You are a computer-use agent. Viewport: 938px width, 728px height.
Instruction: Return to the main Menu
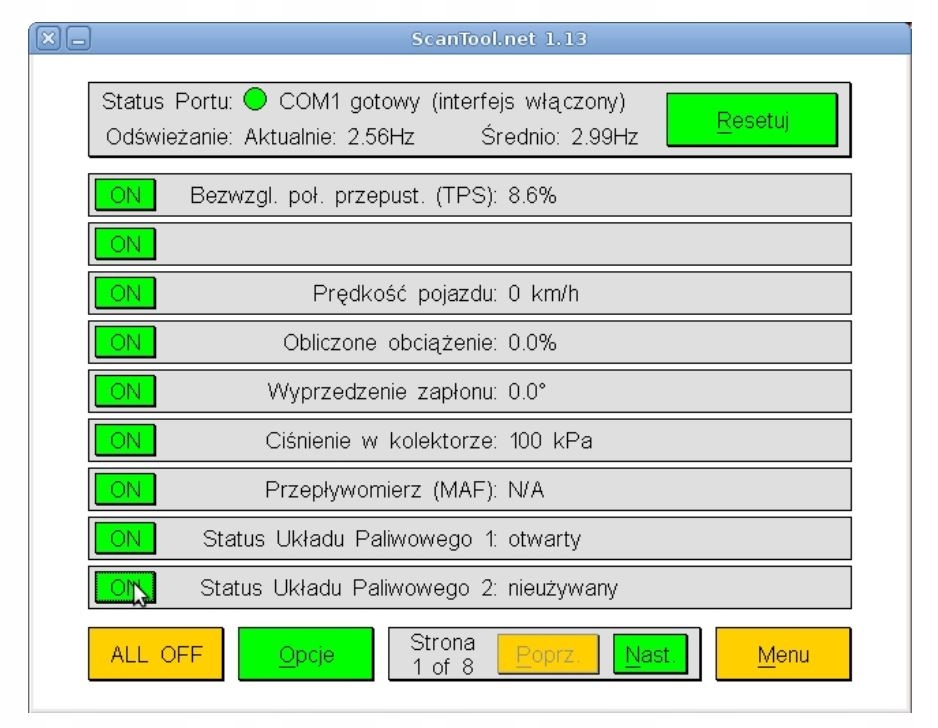[x=783, y=655]
